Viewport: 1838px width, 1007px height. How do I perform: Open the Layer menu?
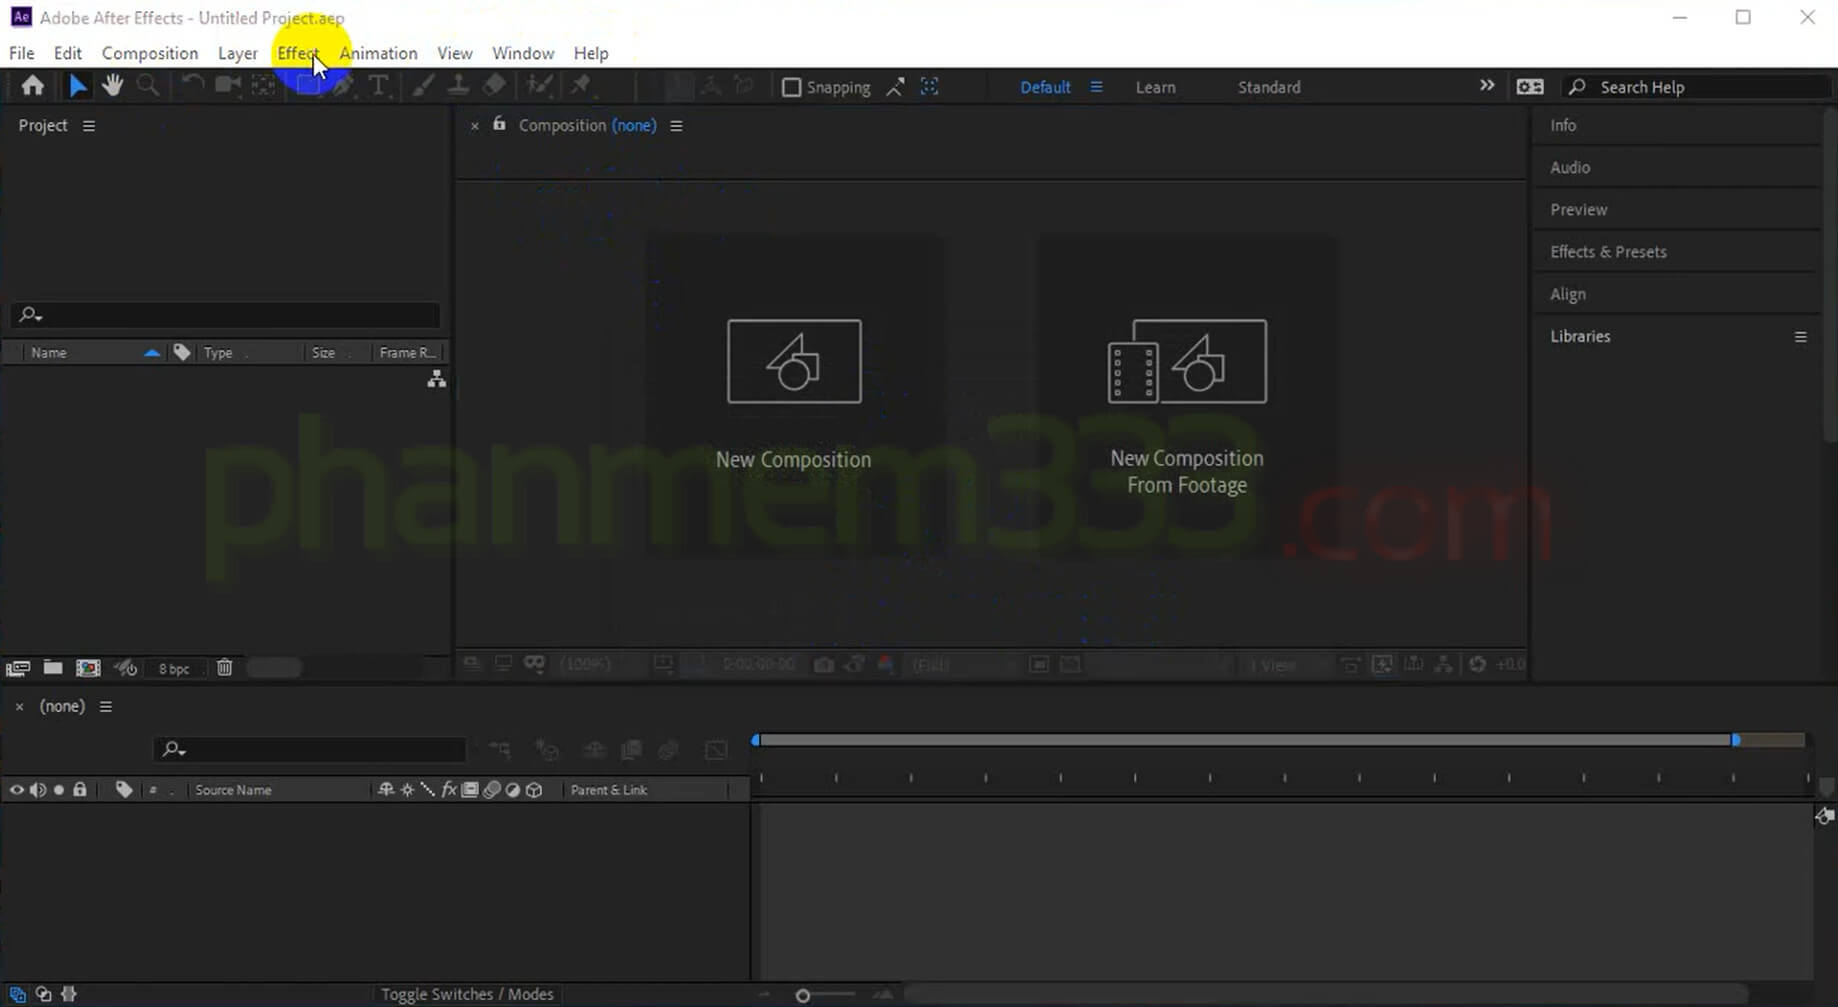tap(238, 53)
